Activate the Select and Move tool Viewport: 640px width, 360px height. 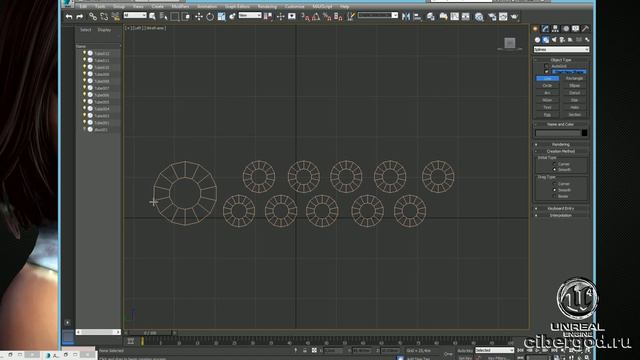(x=199, y=16)
